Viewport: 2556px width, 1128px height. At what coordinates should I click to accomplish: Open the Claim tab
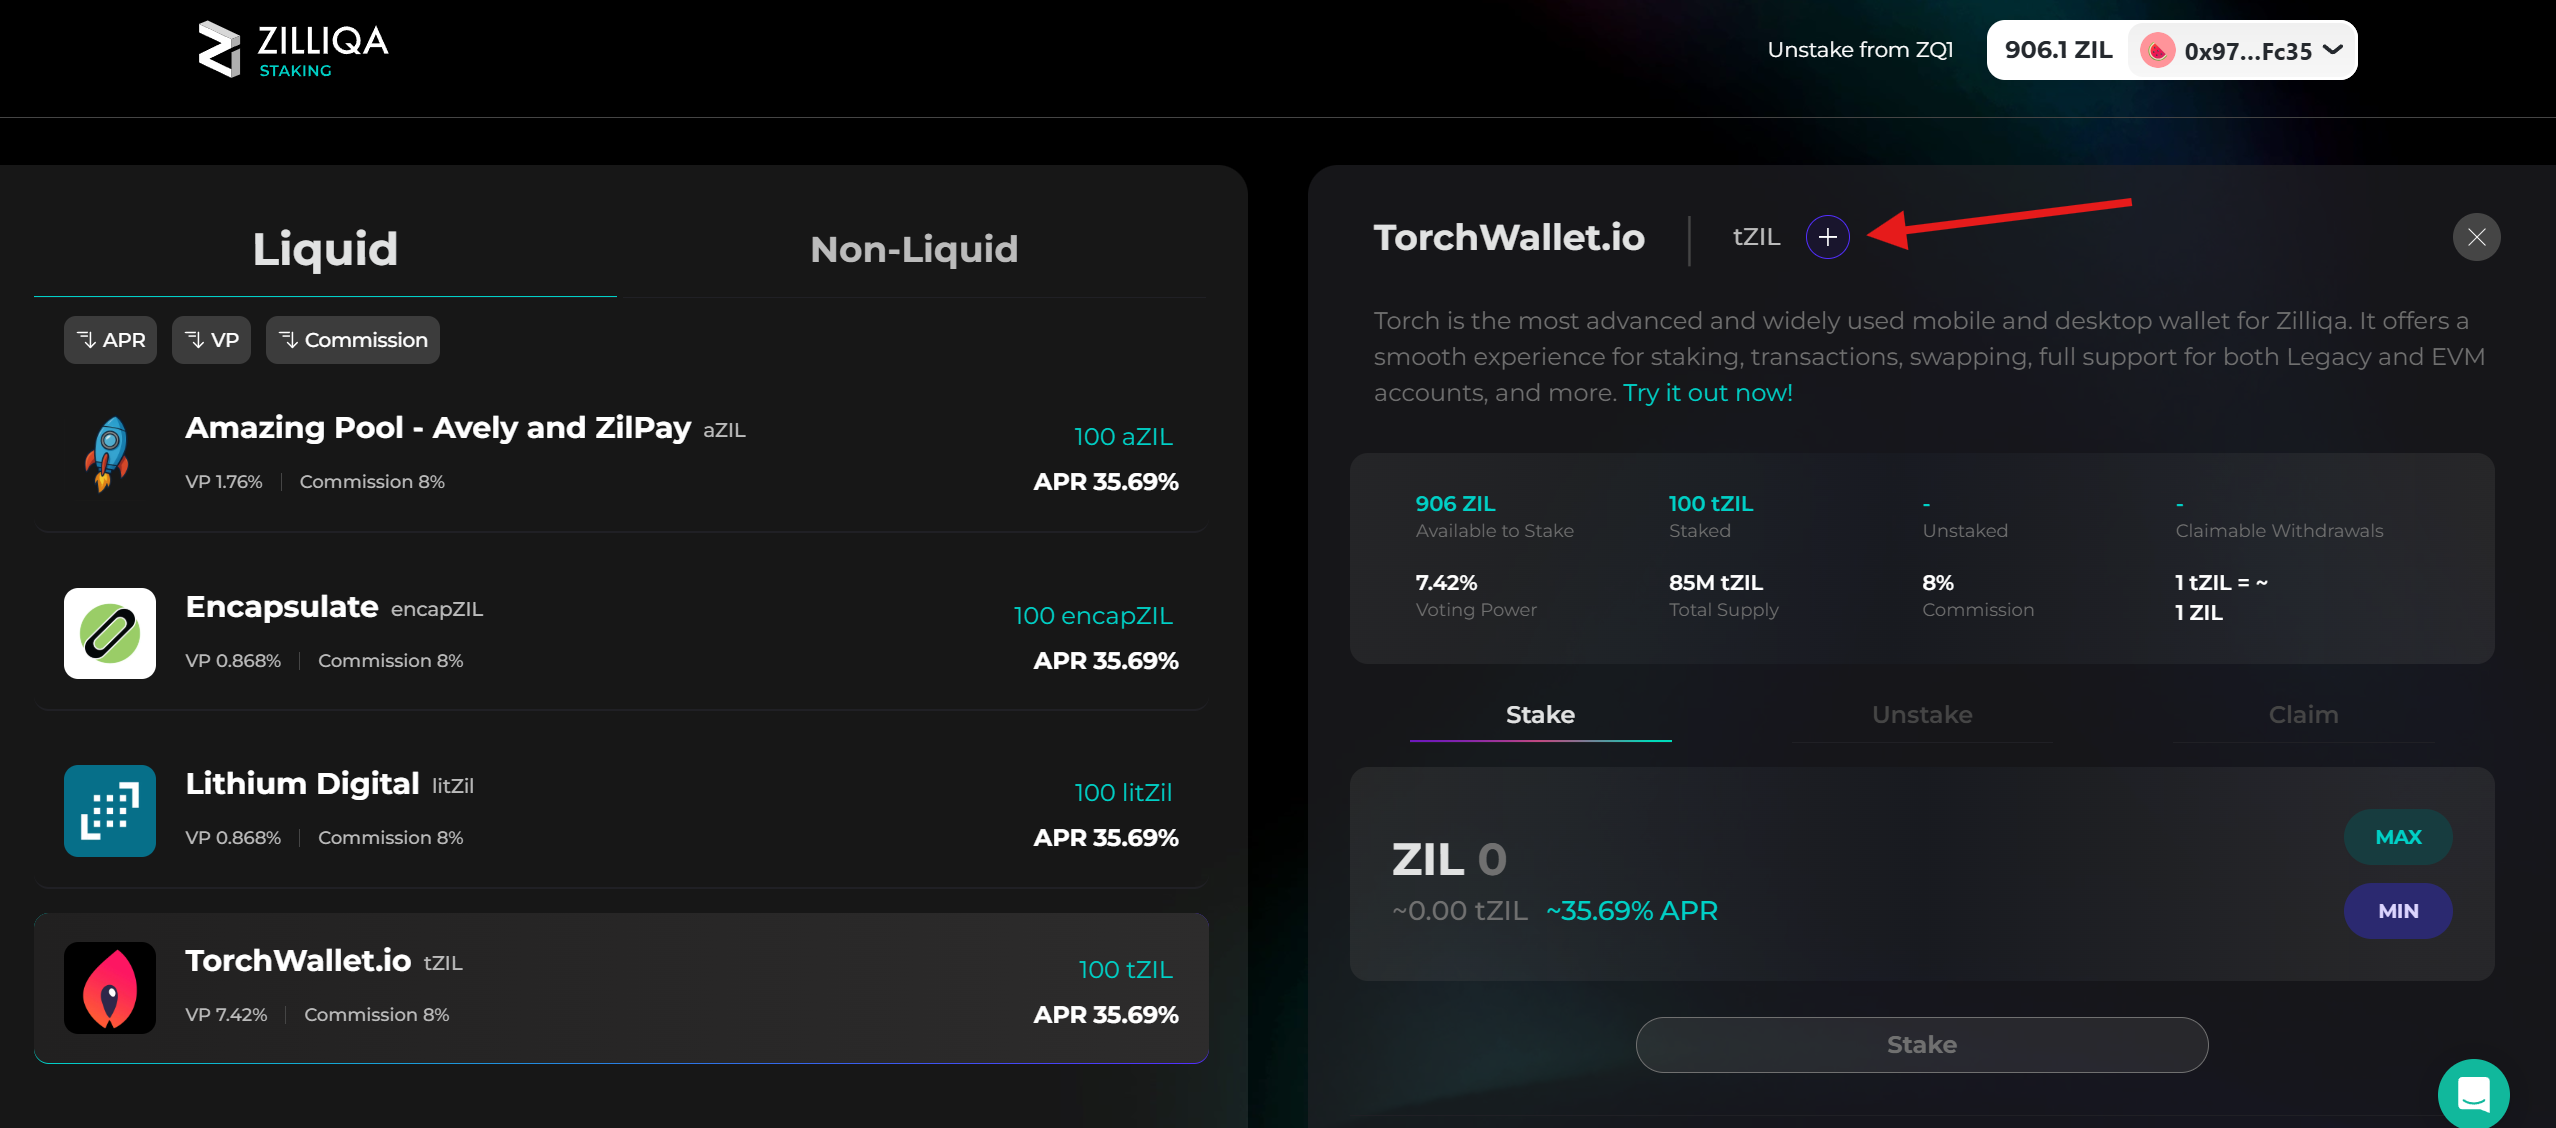(2302, 714)
